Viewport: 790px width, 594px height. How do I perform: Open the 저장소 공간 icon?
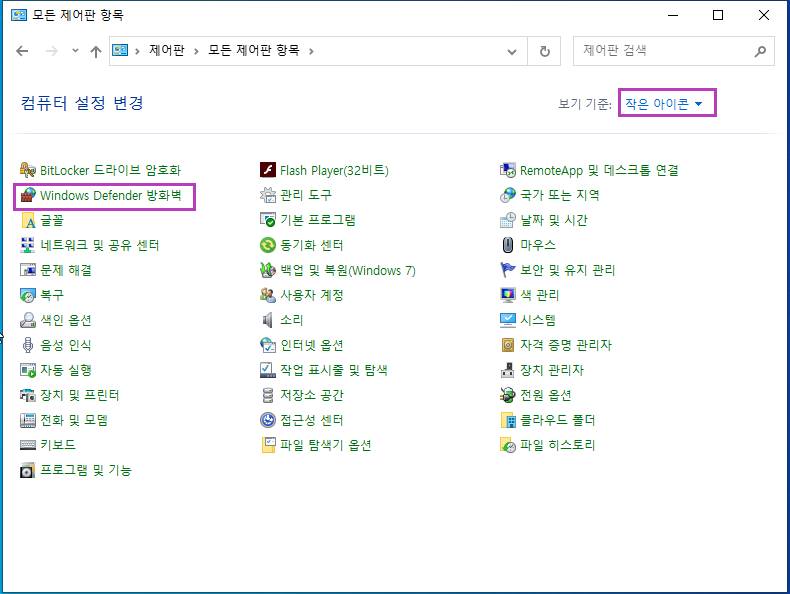268,395
